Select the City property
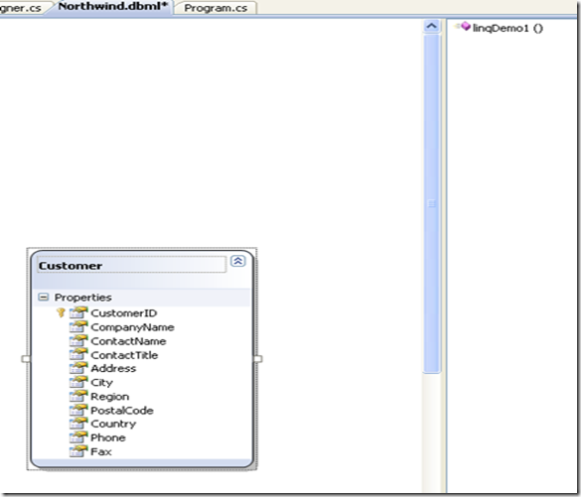The height and width of the screenshot is (497, 581). click(x=102, y=382)
